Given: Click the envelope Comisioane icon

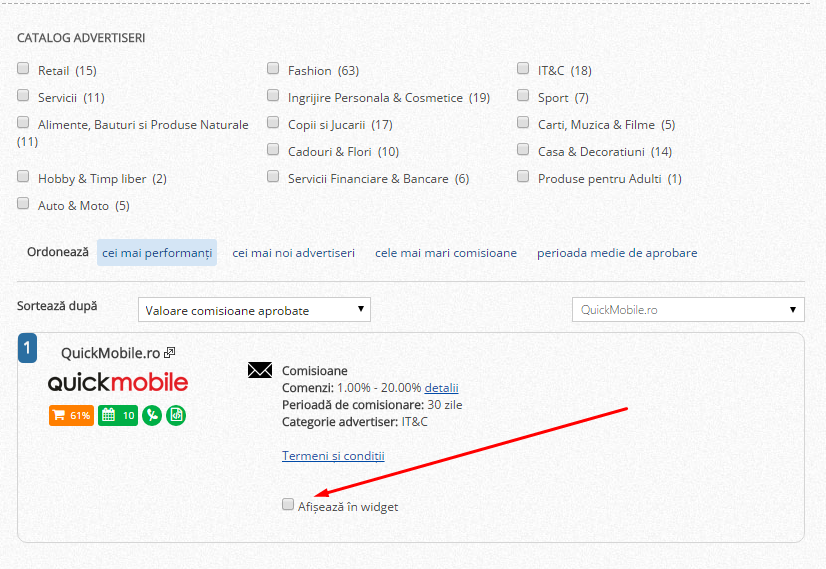Looking at the screenshot, I should [x=260, y=370].
